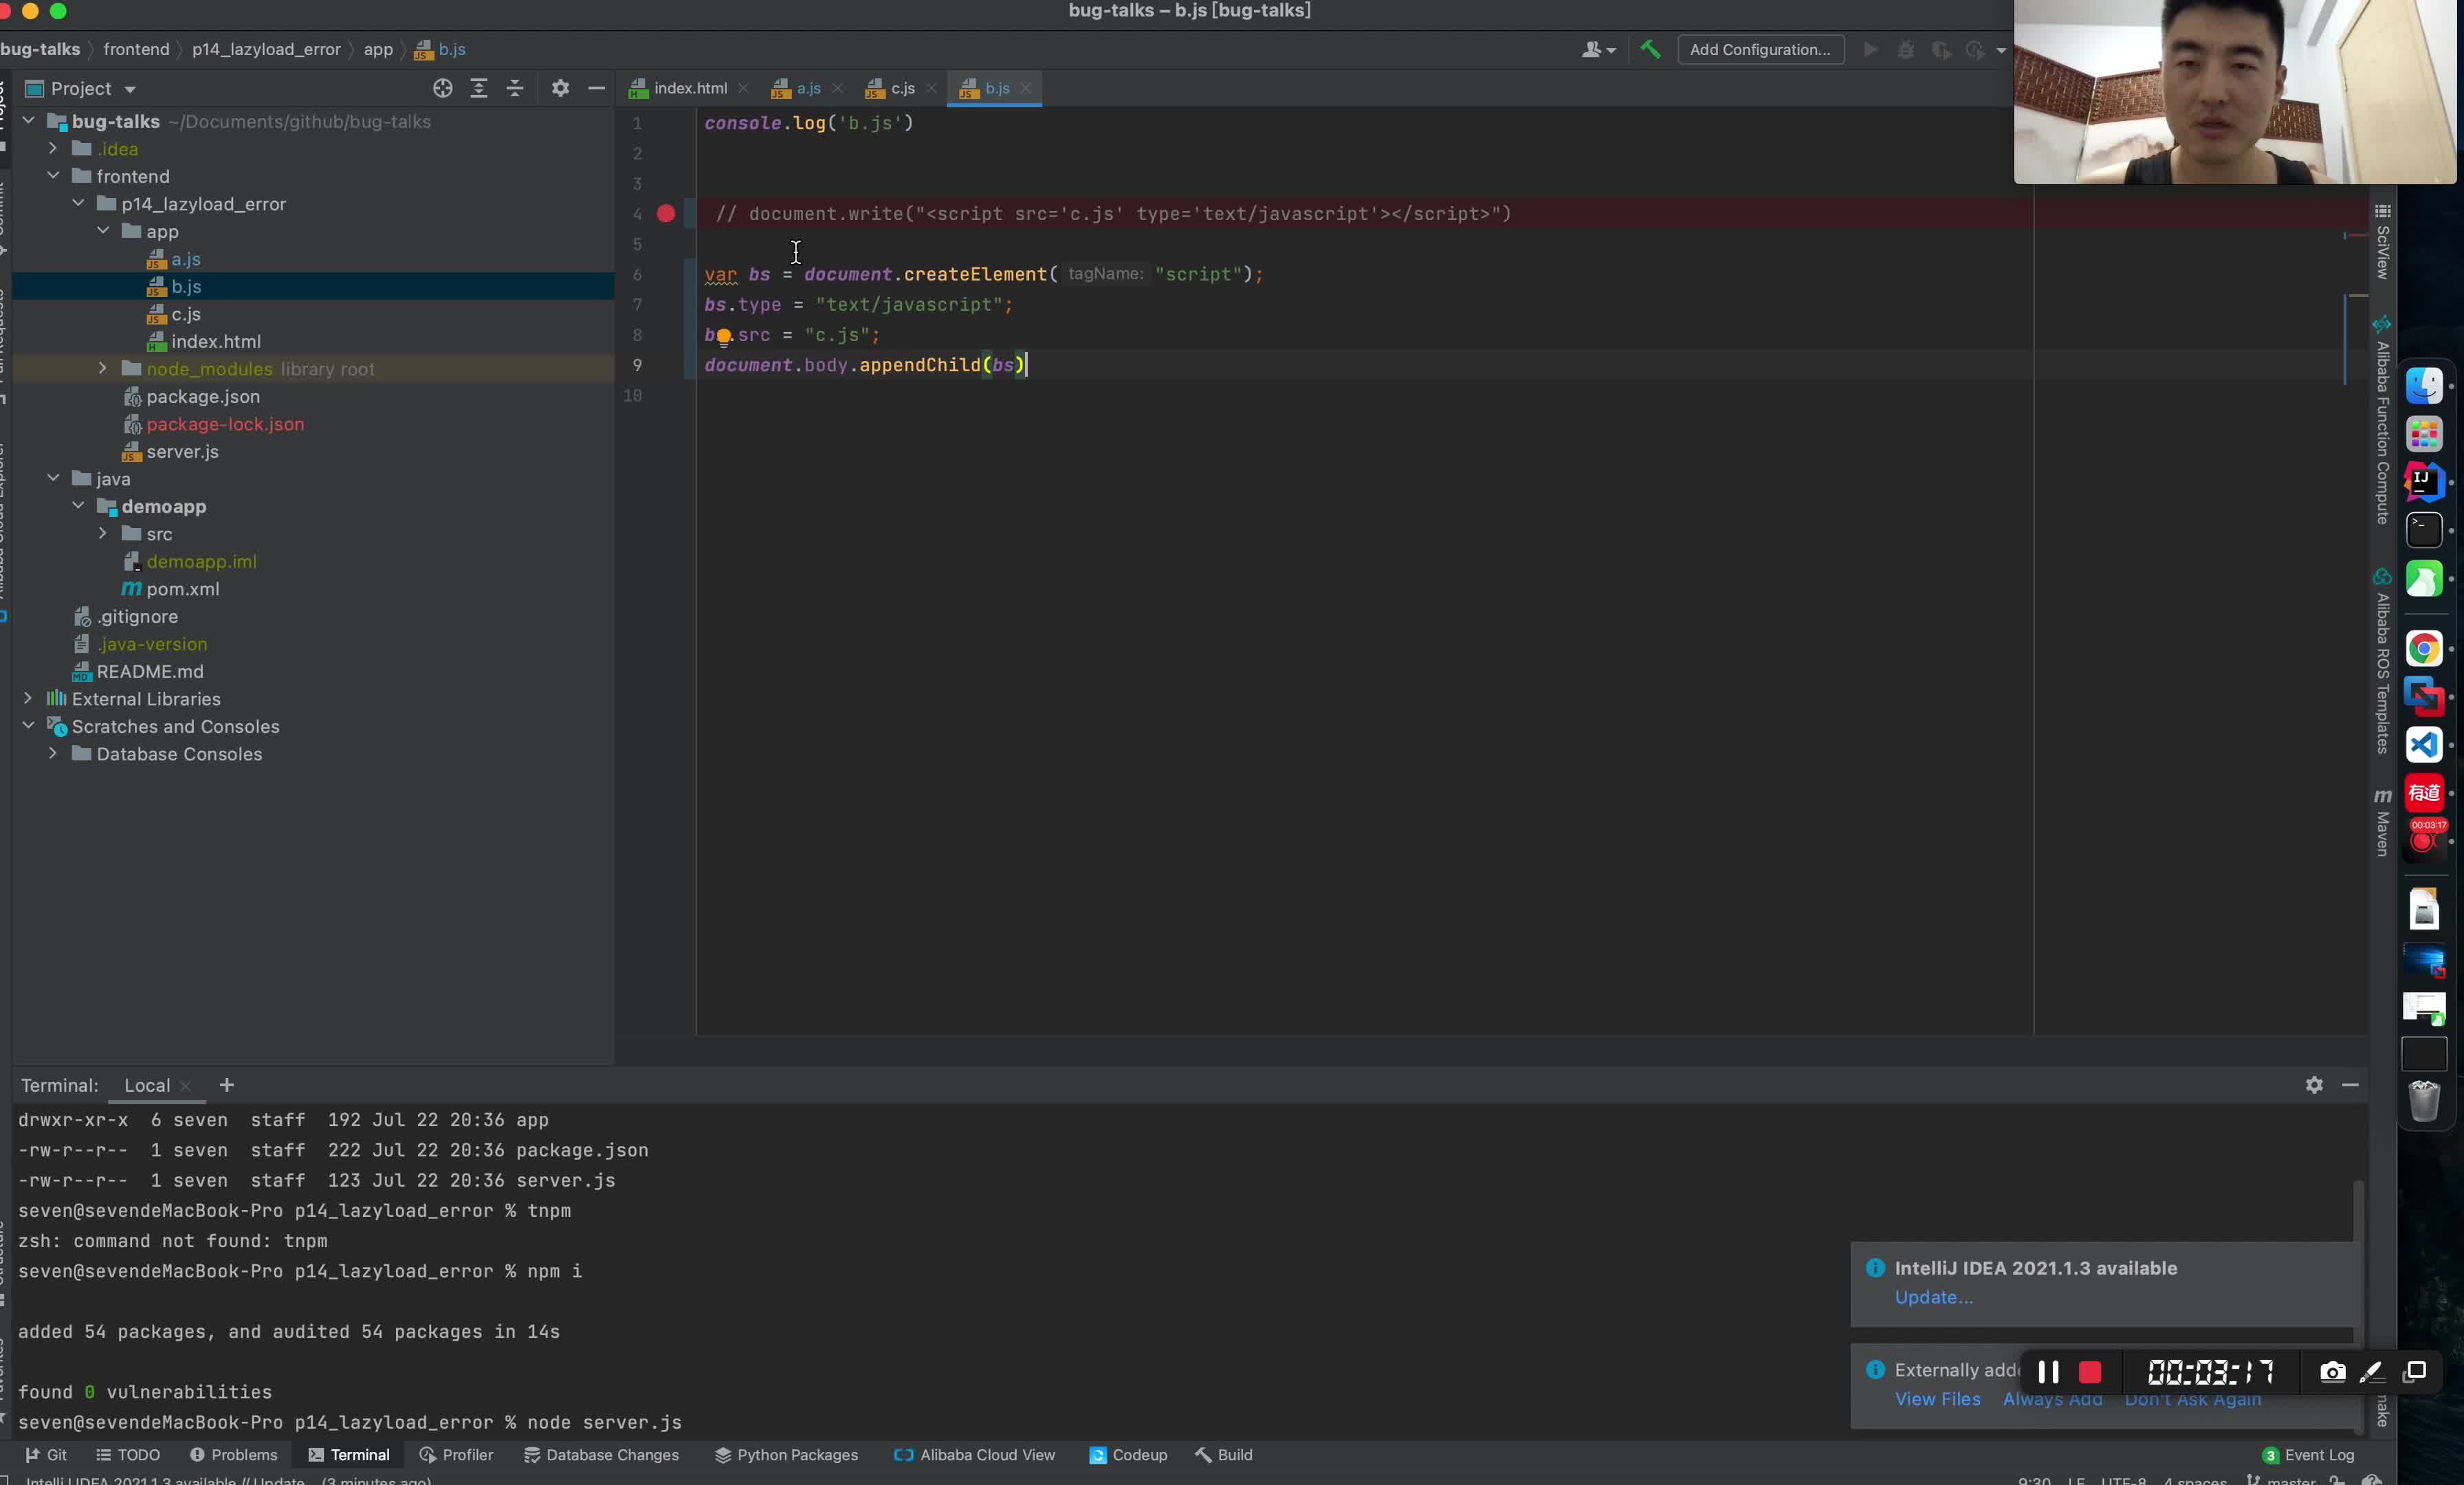2464x1485 pixels.
Task: Click the locate/select opened file target icon
Action: [x=442, y=88]
